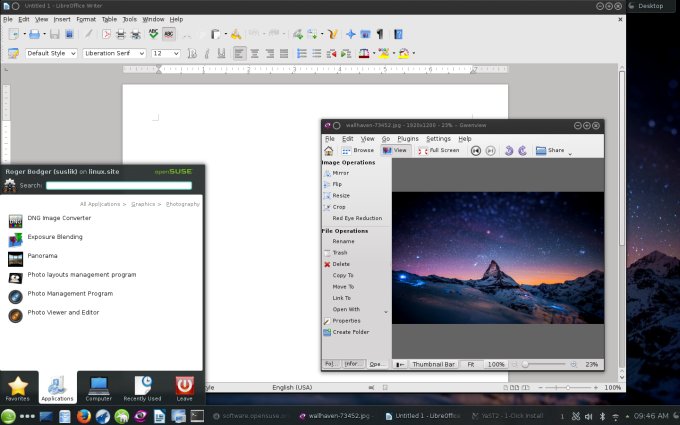The height and width of the screenshot is (425, 680).
Task: Click the Crop operation in Gwenview
Action: point(340,207)
